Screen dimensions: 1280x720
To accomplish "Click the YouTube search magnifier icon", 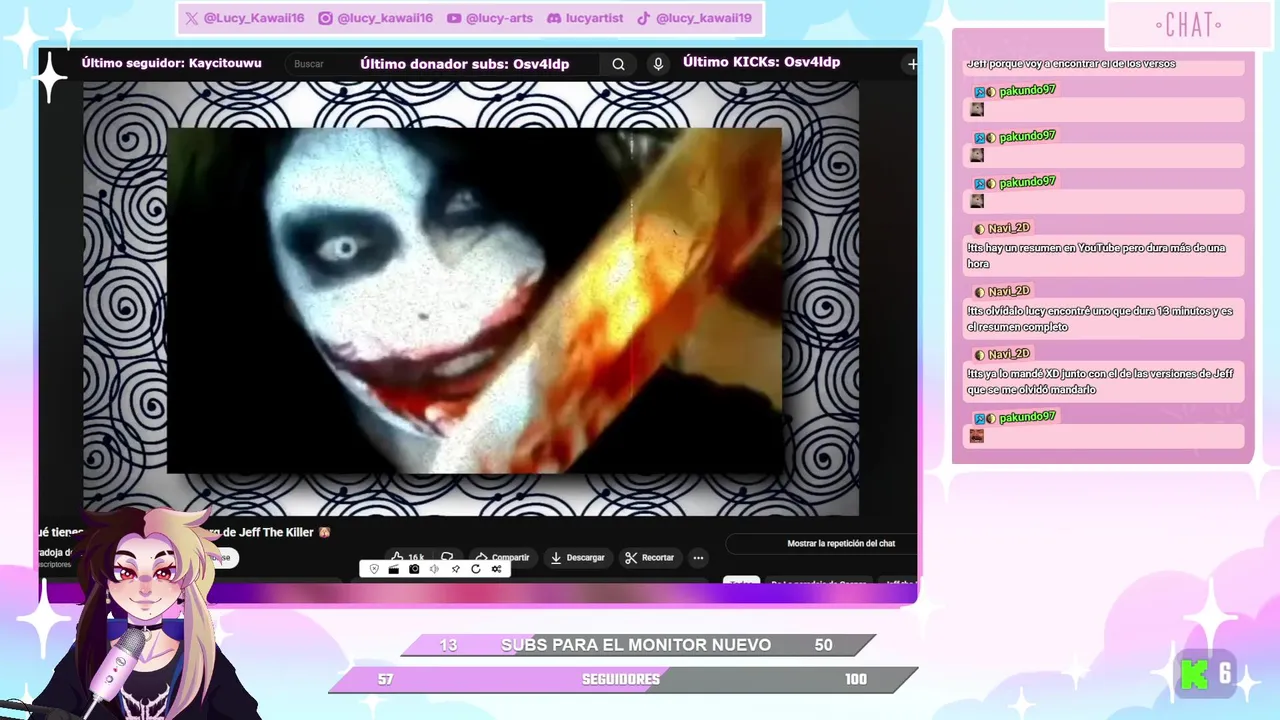I will tap(618, 64).
